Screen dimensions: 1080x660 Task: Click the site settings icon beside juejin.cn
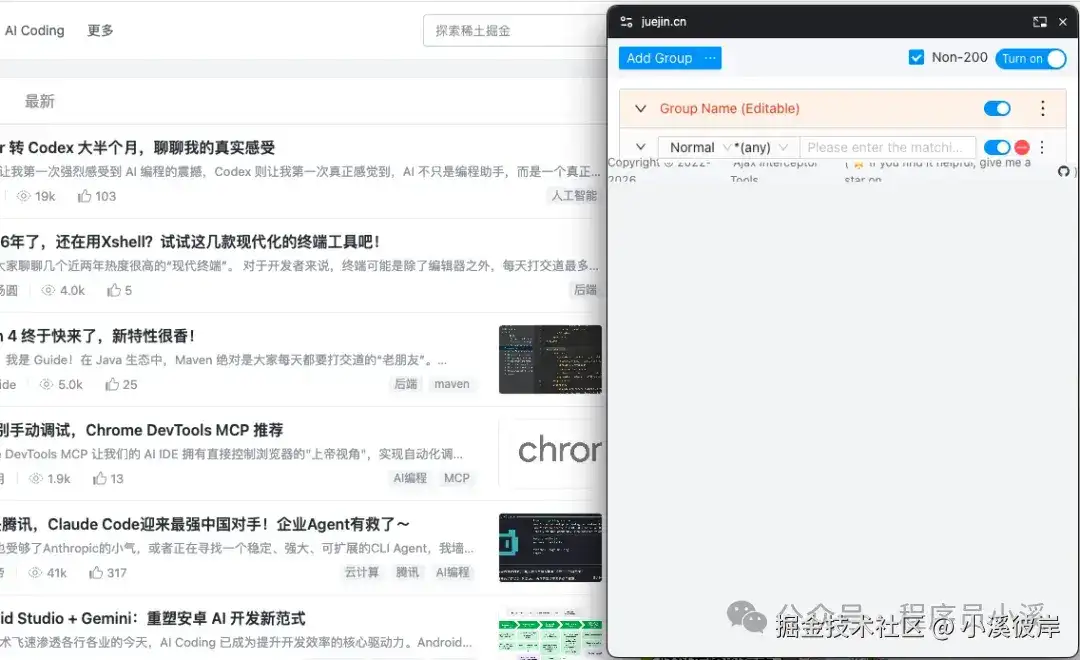coord(626,22)
